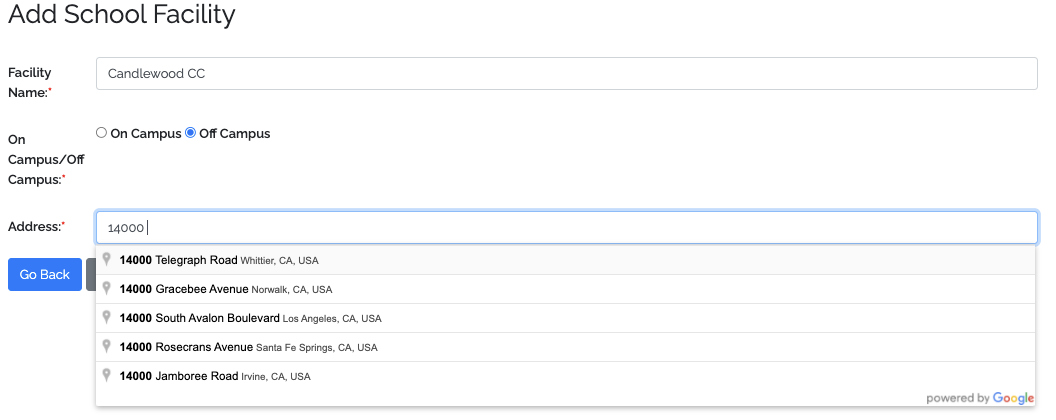The image size is (1056, 420).
Task: Click inside the Address input showing 14000
Action: (566, 228)
